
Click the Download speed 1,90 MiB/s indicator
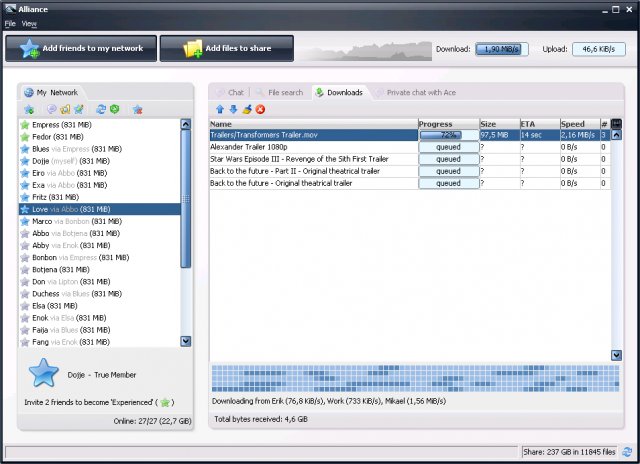point(502,49)
